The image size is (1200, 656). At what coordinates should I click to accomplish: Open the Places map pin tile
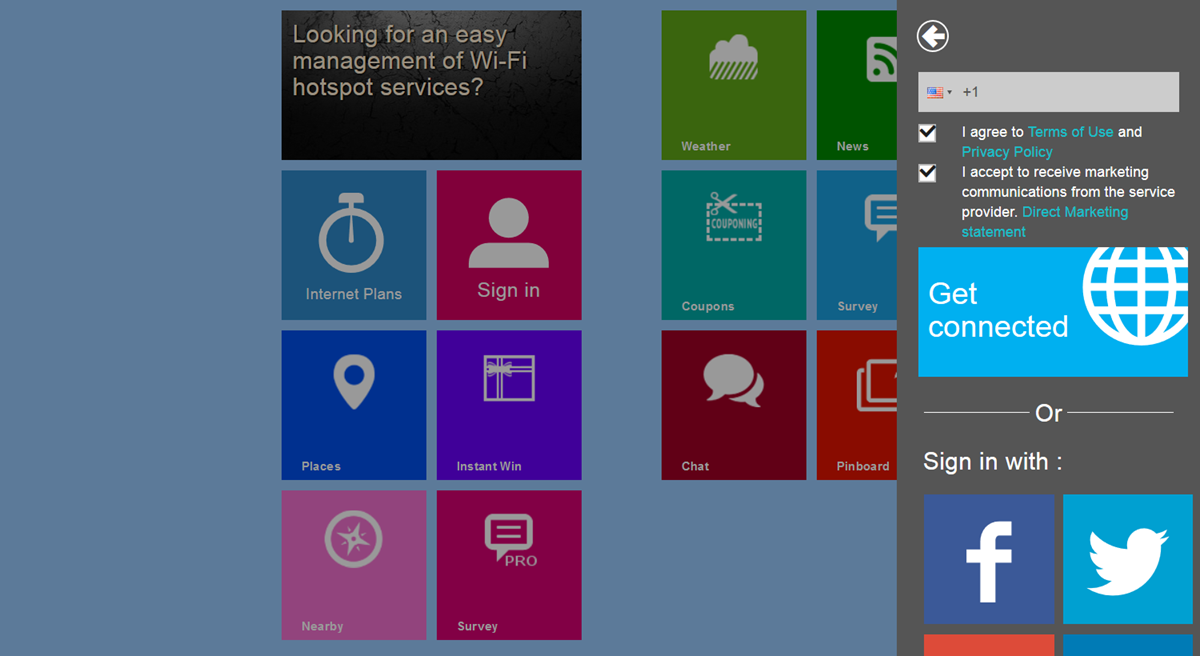click(353, 405)
